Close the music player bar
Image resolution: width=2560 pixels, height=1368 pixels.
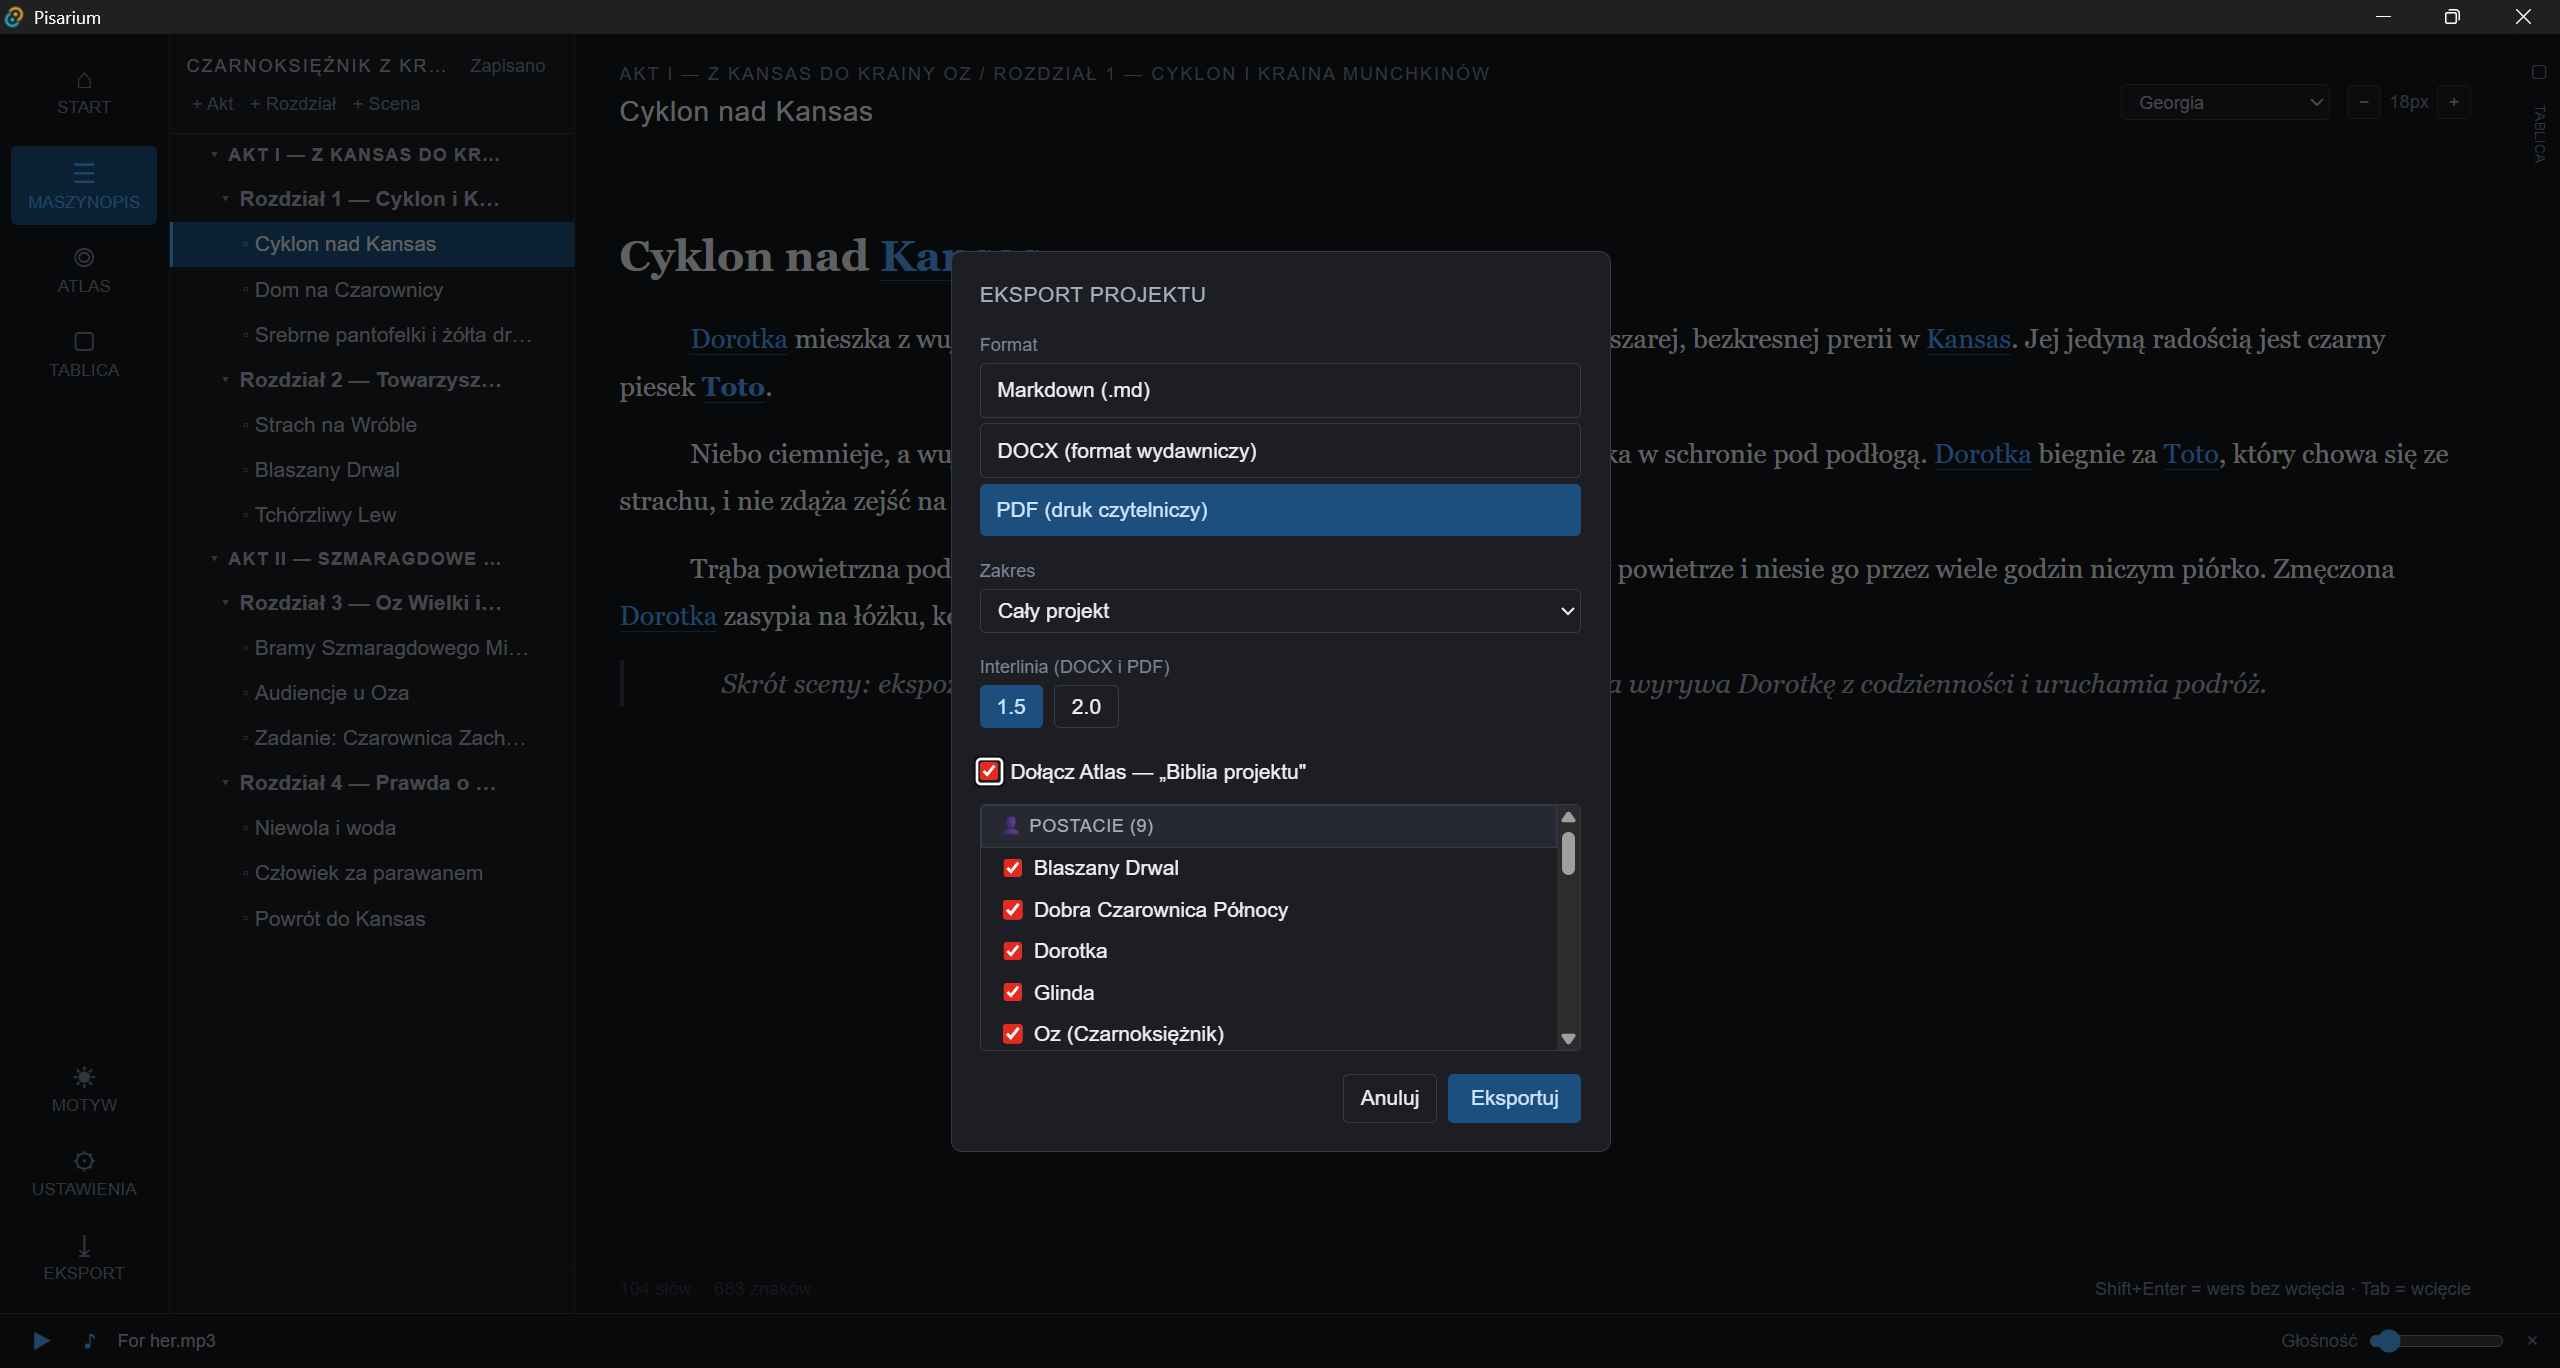point(2532,1341)
